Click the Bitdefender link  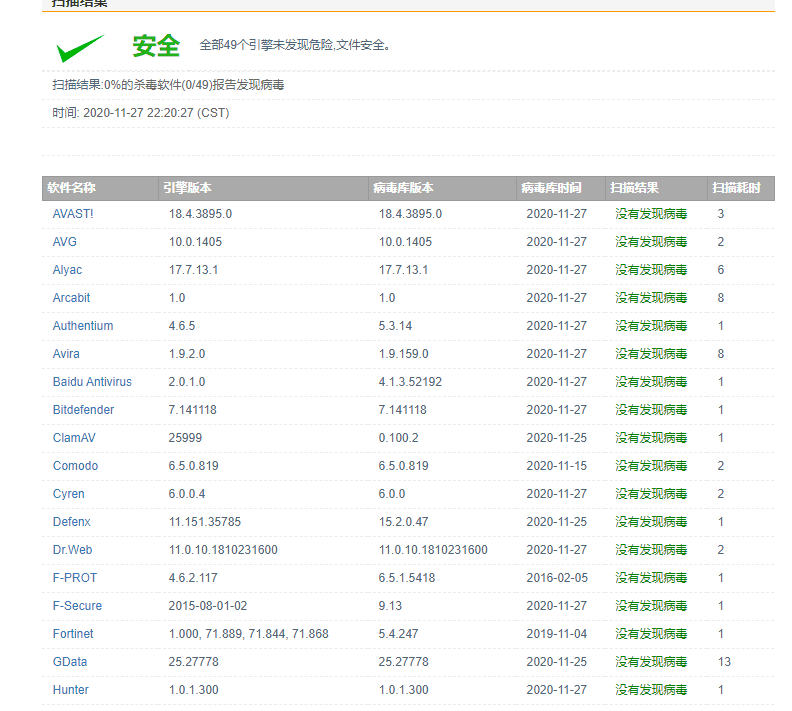83,410
